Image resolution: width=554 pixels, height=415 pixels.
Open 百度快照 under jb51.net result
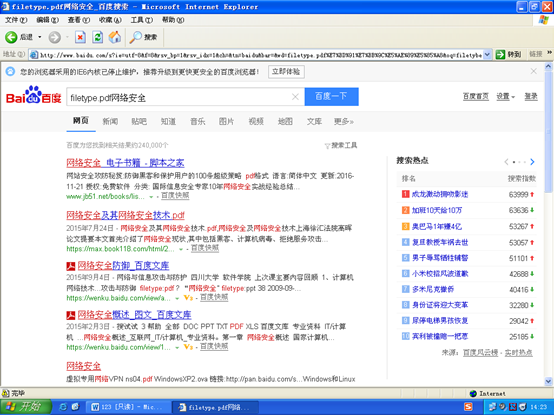175,196
